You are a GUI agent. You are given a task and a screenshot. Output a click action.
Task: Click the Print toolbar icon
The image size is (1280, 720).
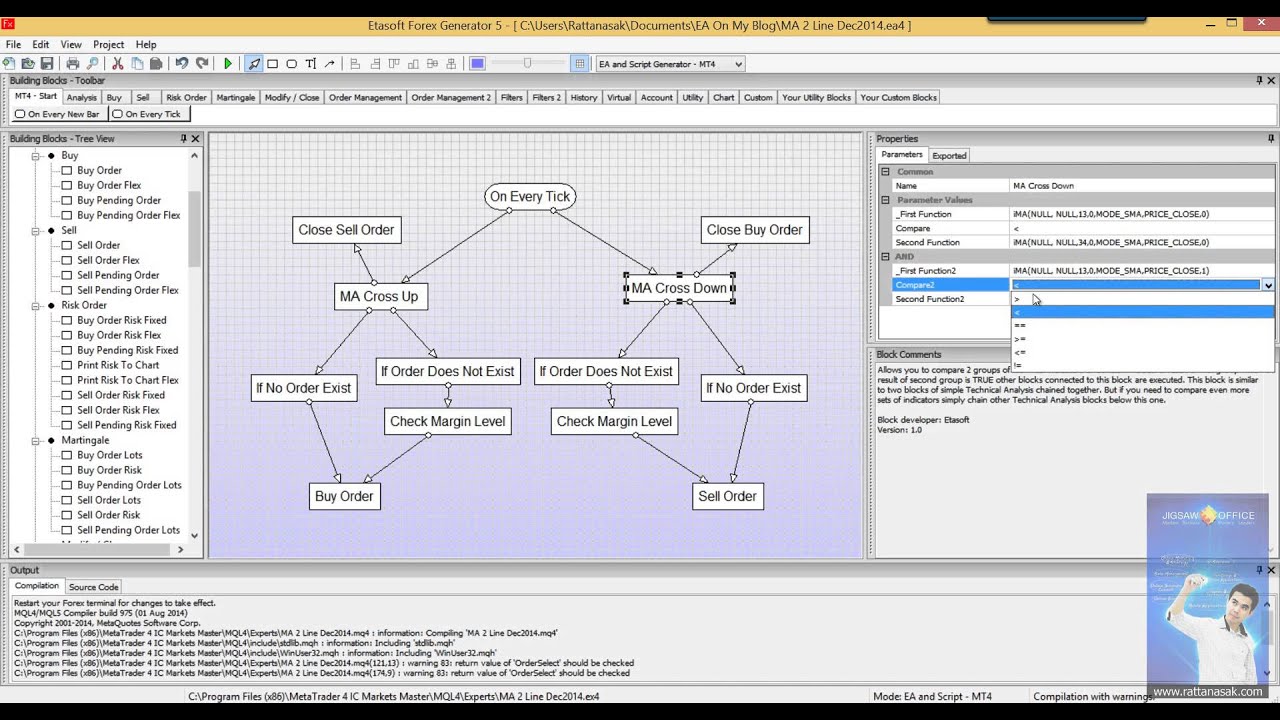pos(73,64)
